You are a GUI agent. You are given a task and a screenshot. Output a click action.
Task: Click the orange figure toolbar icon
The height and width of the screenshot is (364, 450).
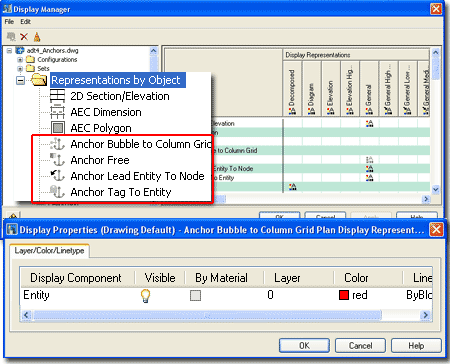coord(37,36)
